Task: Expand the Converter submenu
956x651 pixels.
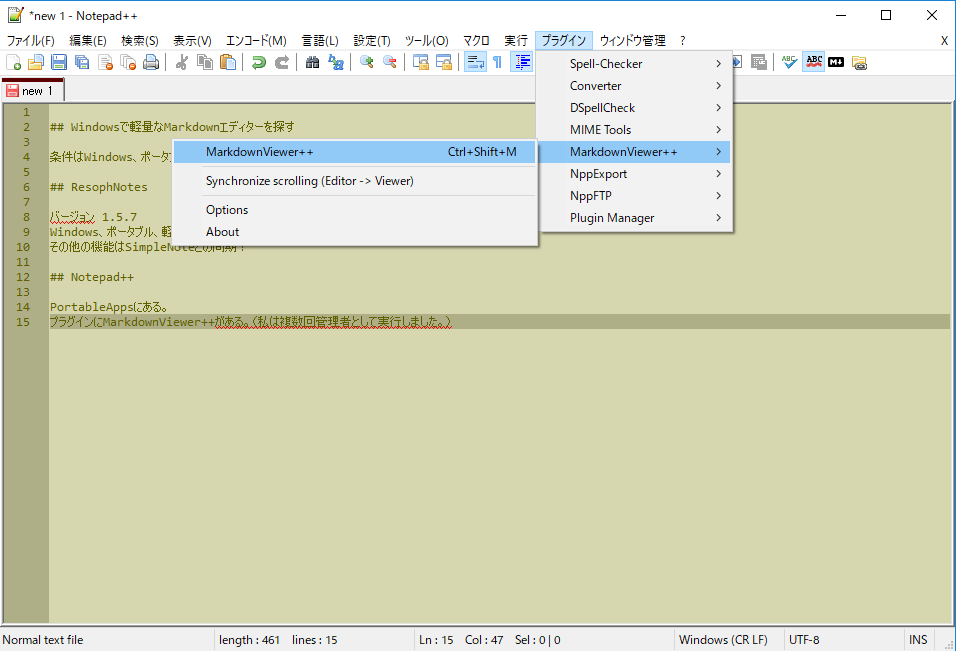Action: coord(634,85)
